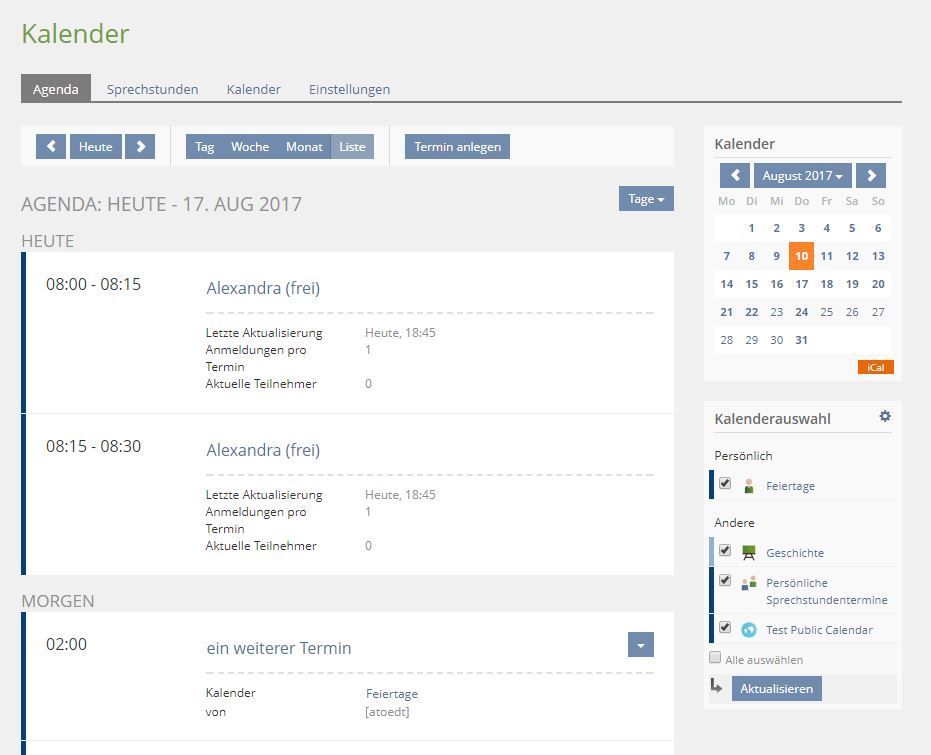
Task: Click the Feiertage person icon
Action: pyautogui.click(x=749, y=486)
